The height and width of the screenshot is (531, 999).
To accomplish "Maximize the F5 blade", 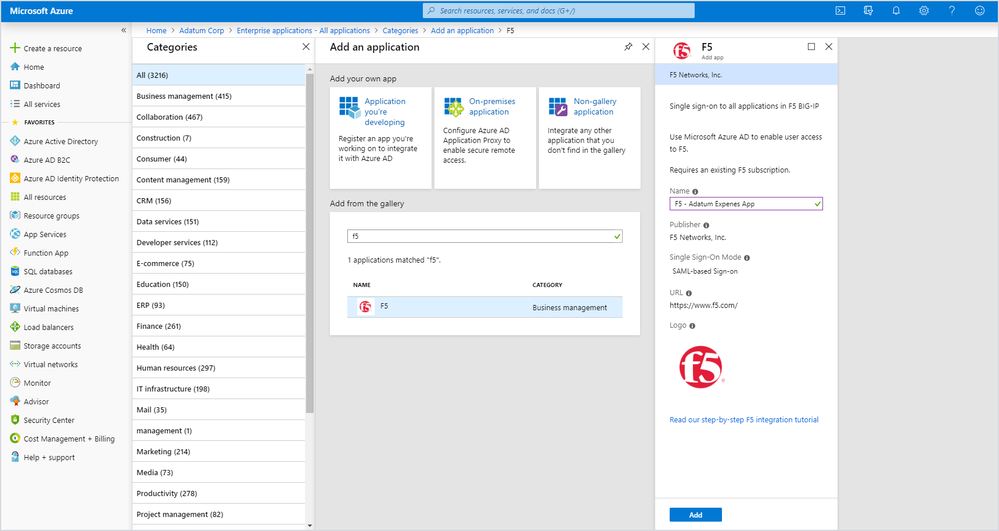I will click(x=811, y=47).
